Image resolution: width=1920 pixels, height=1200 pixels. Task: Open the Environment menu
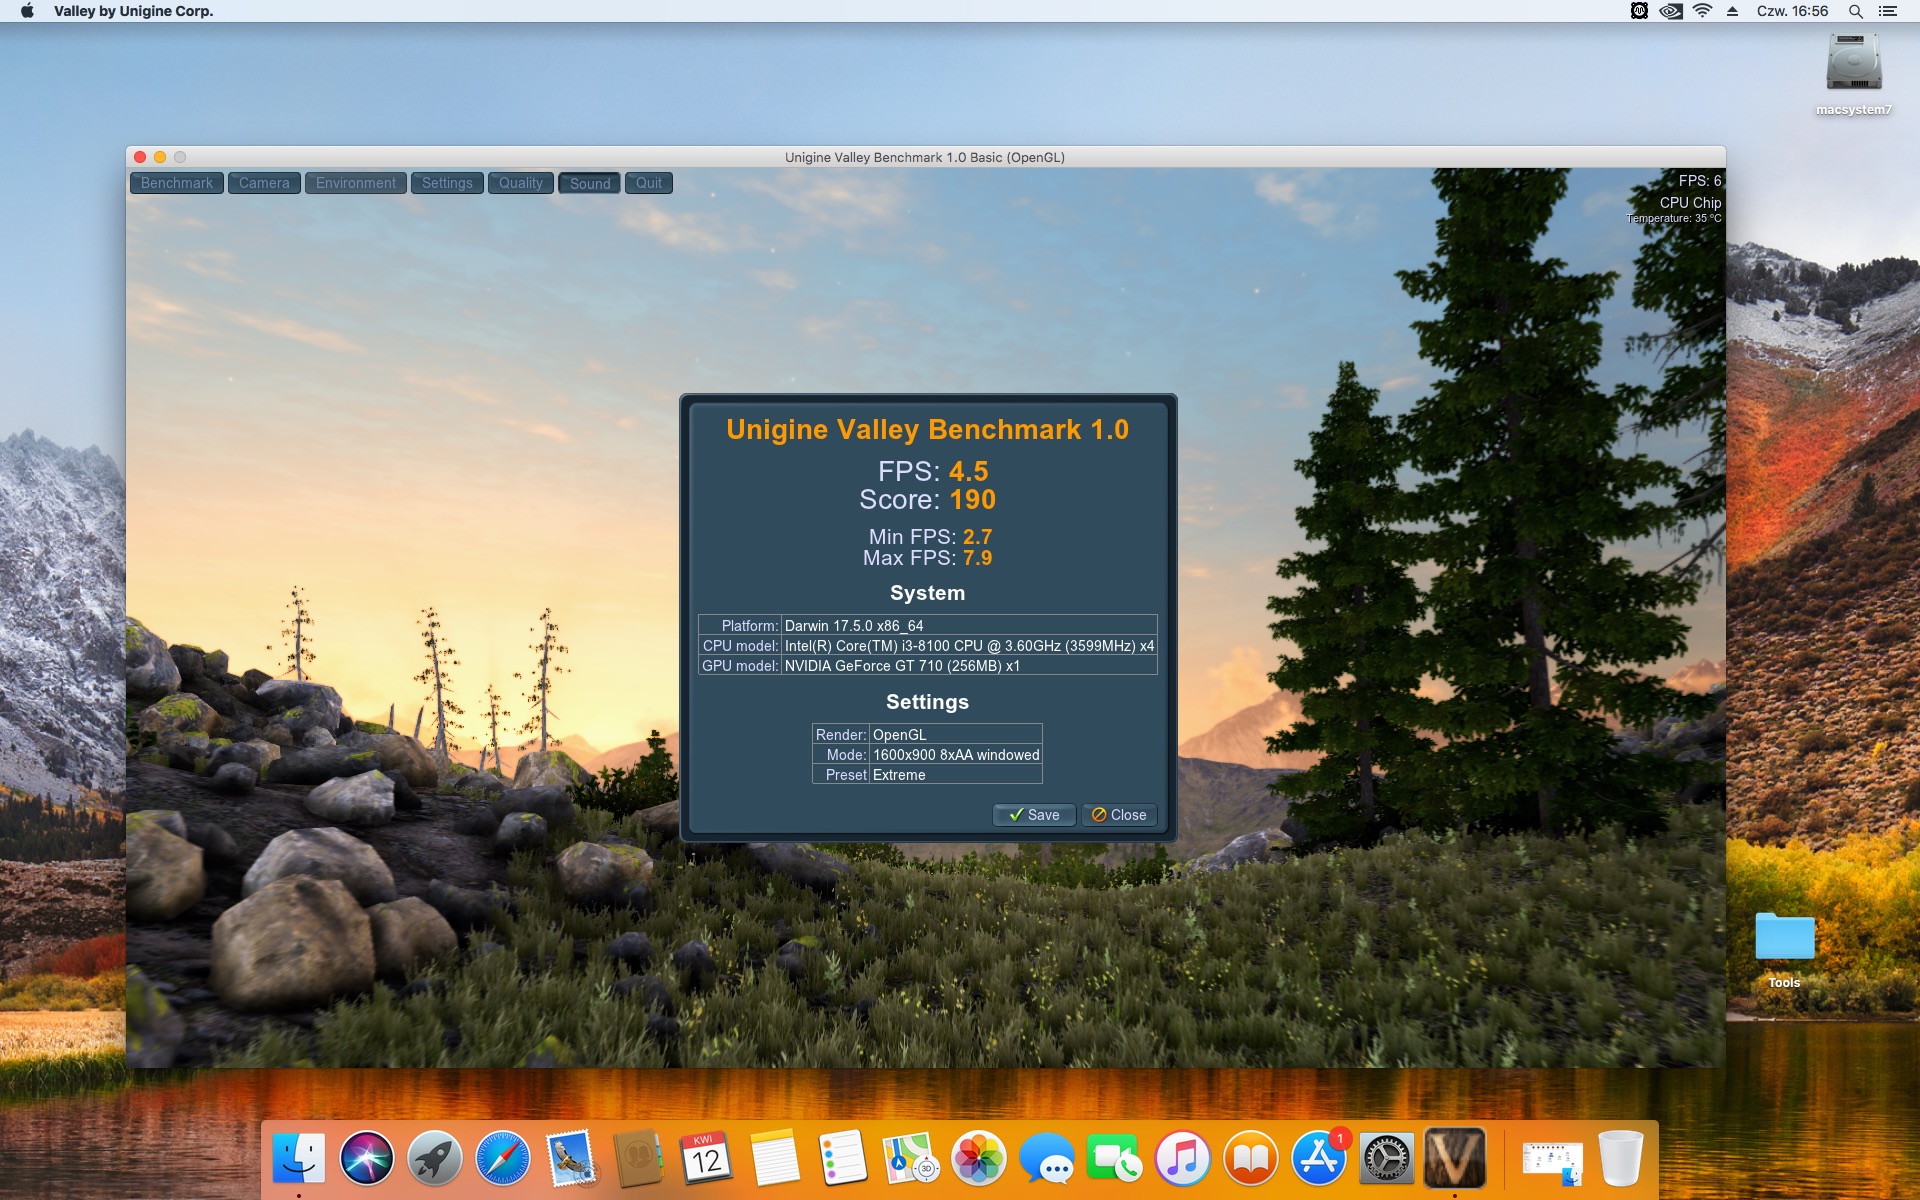[355, 183]
